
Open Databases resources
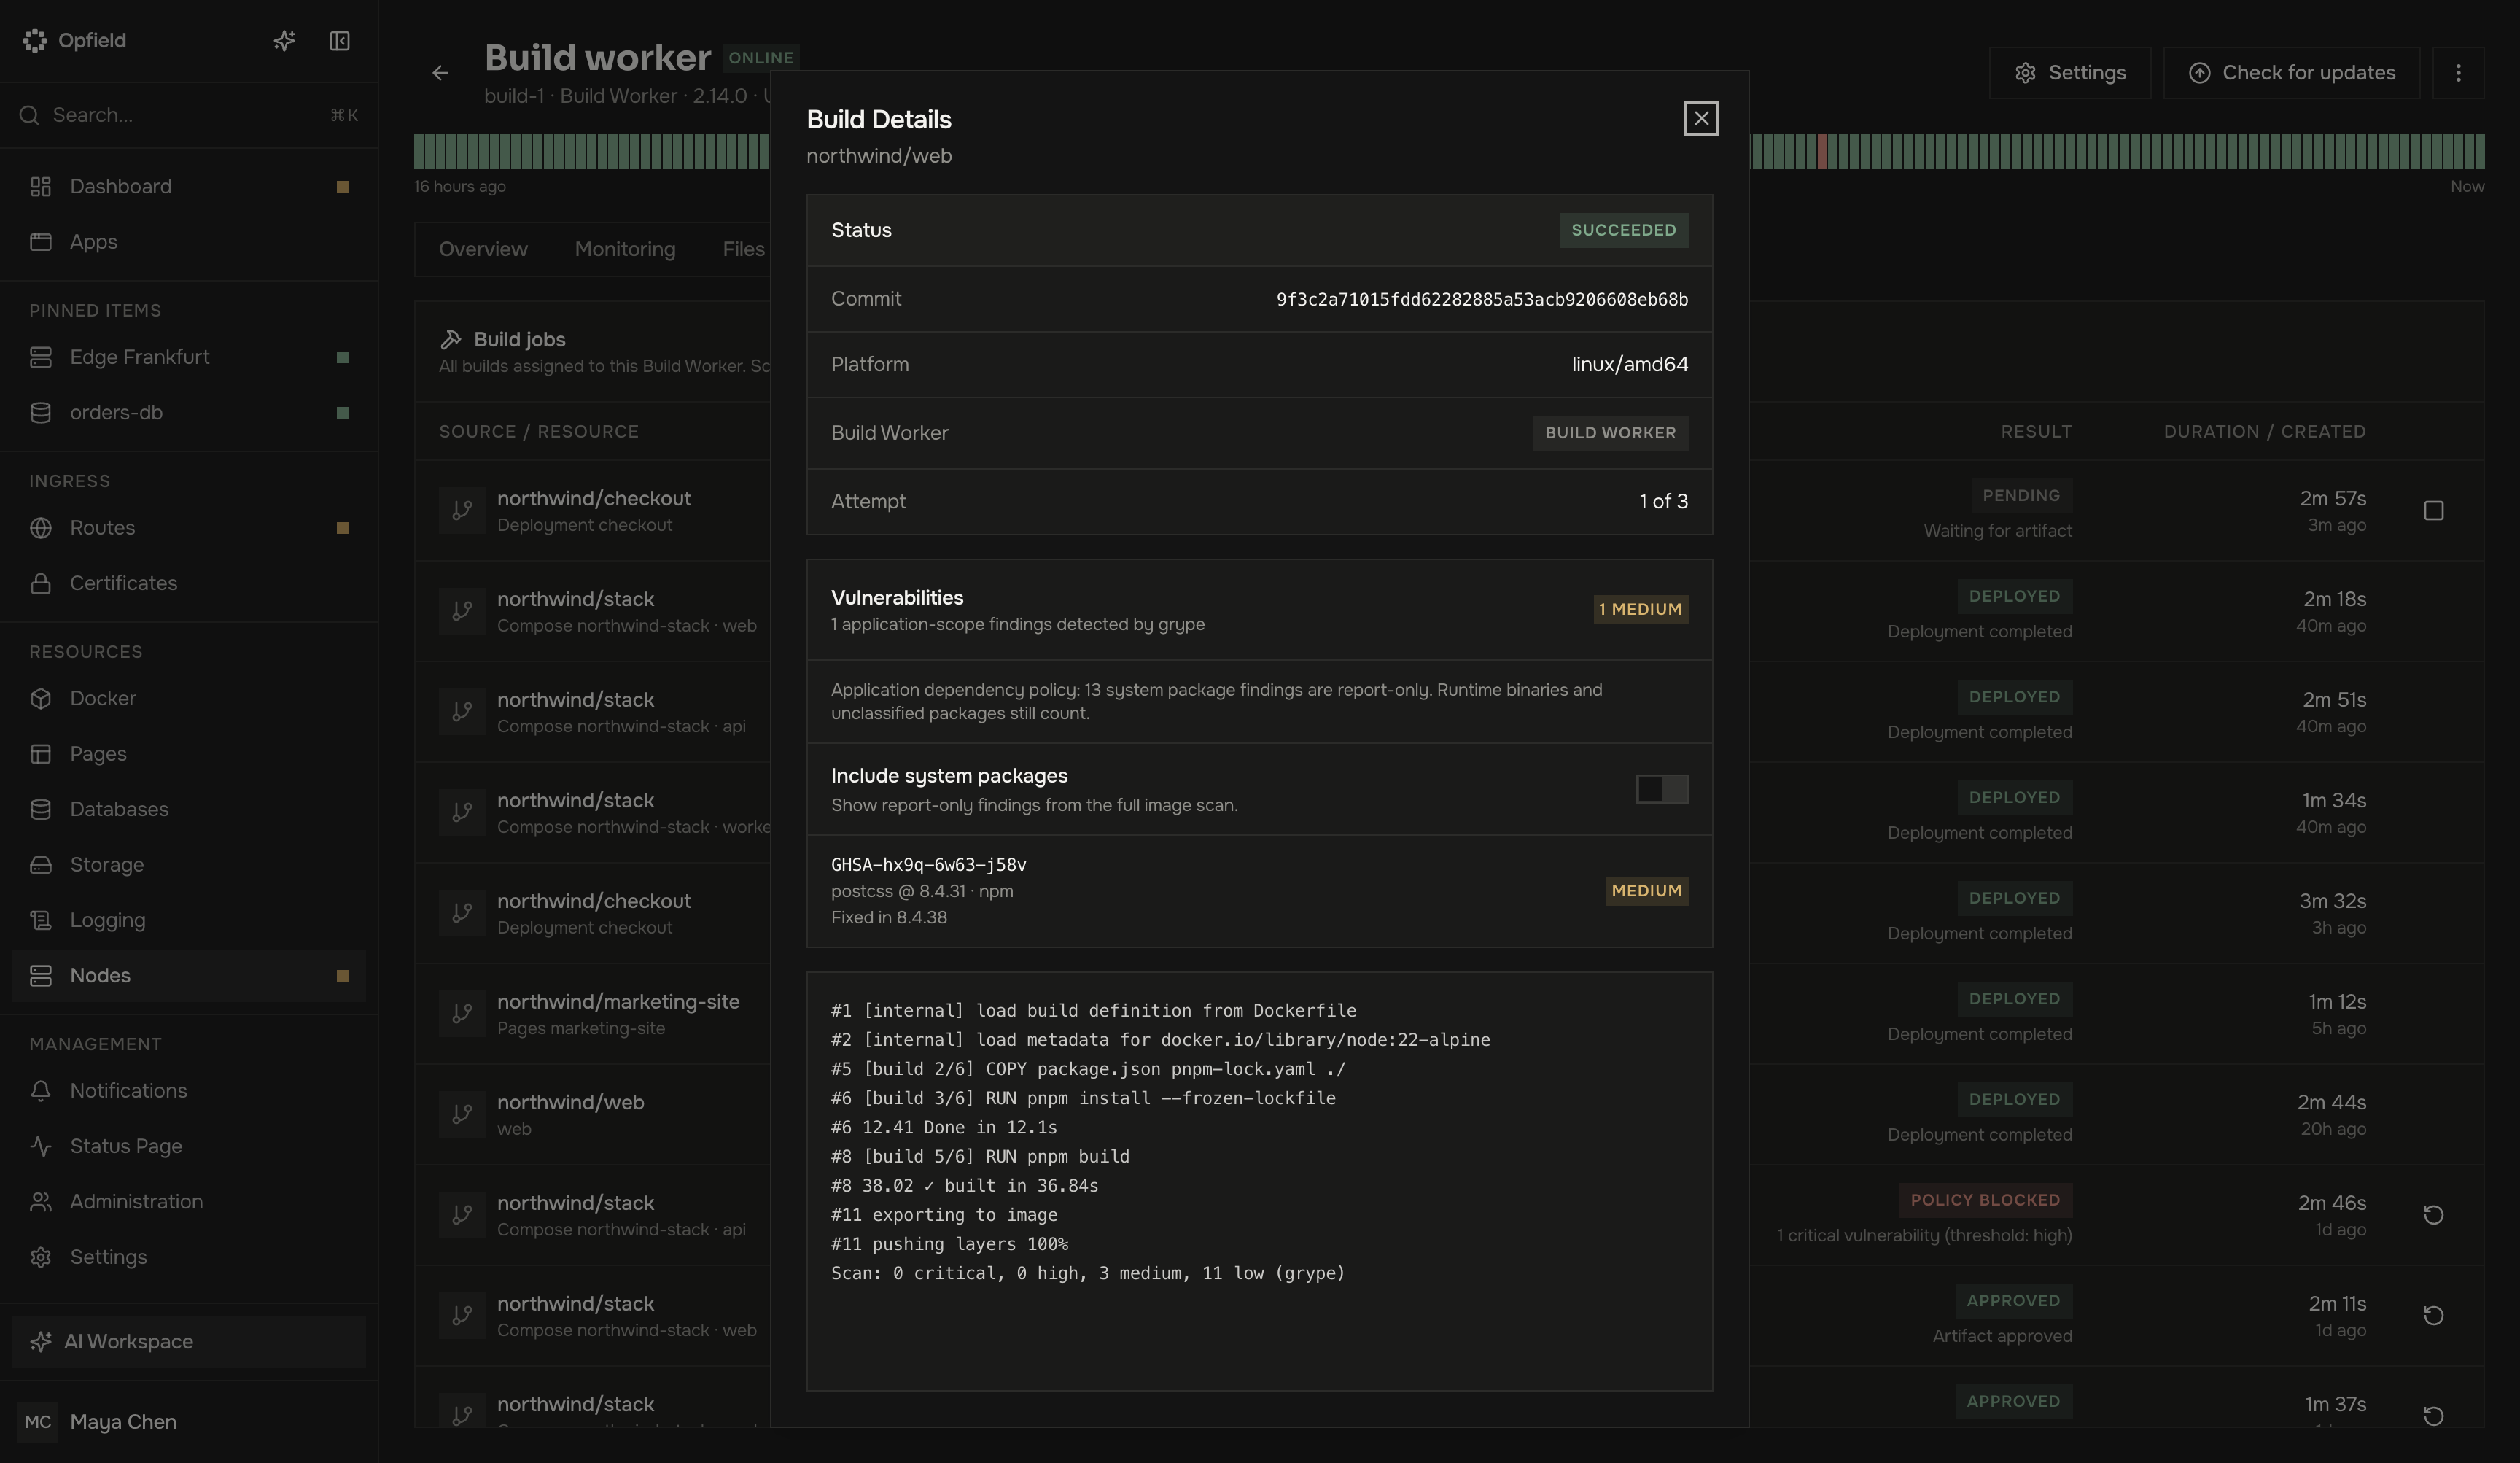tap(189, 809)
